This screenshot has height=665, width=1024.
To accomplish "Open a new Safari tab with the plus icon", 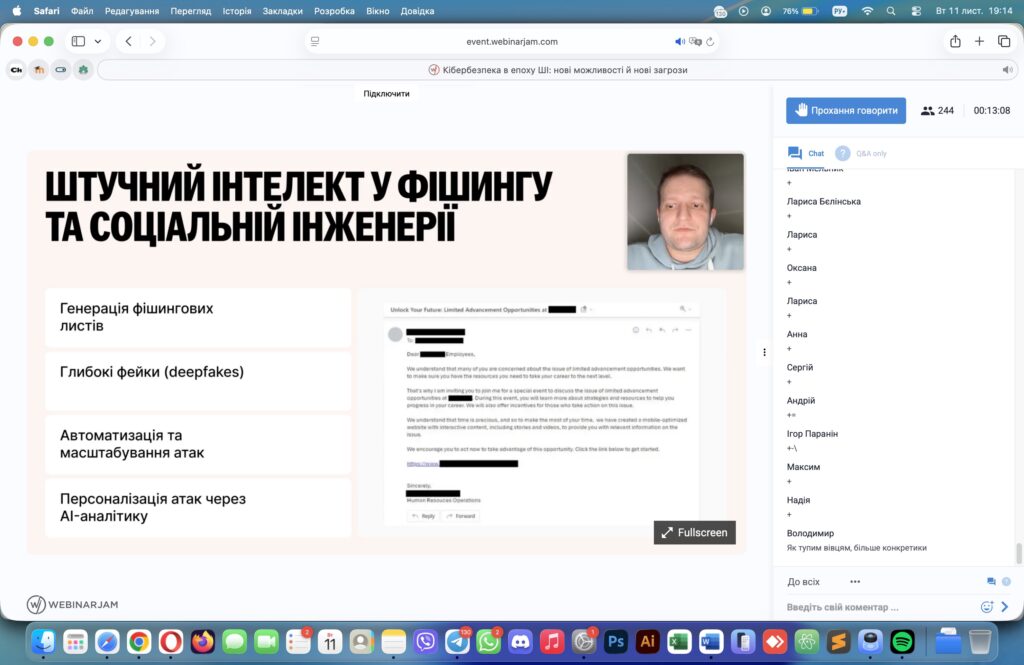I will click(x=979, y=41).
